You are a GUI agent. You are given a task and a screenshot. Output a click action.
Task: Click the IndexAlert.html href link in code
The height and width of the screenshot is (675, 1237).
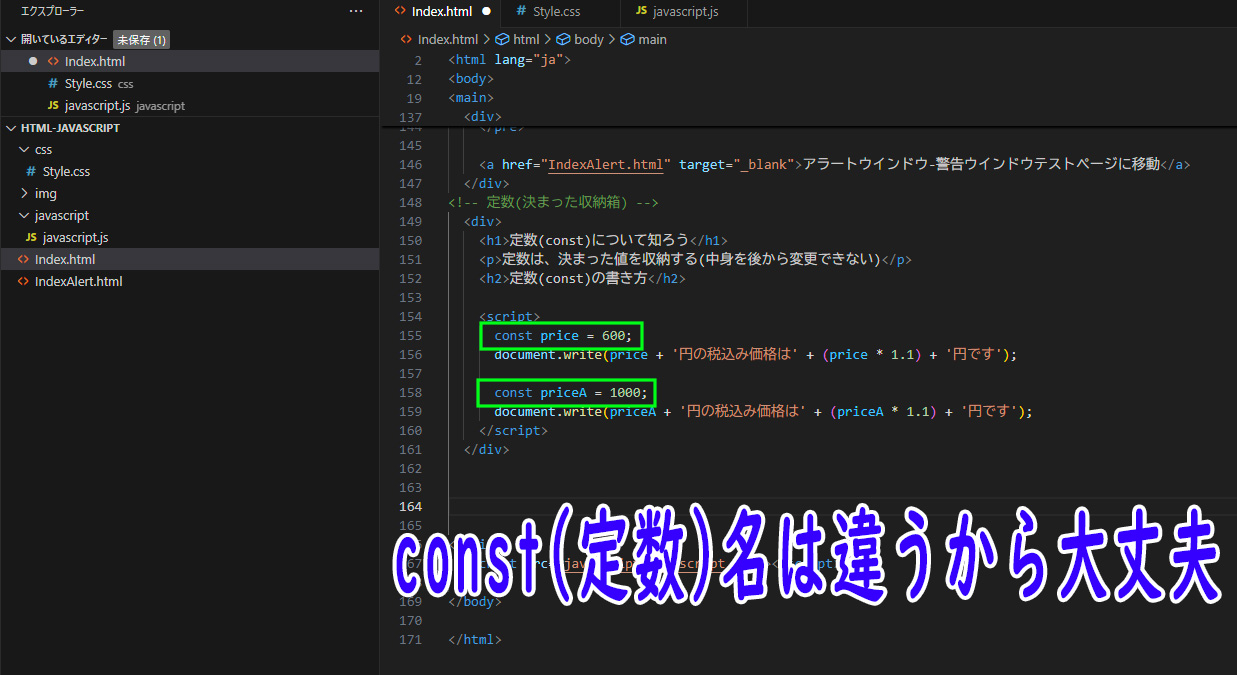point(604,165)
